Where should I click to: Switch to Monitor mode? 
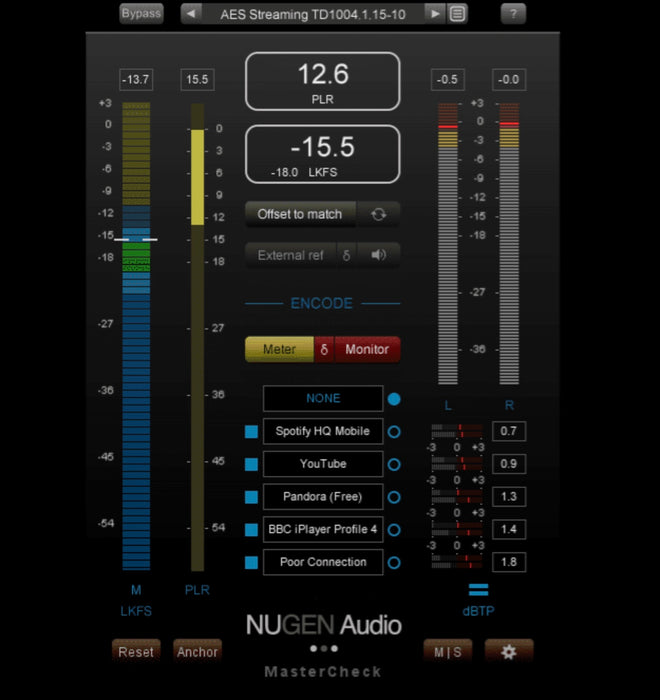click(367, 349)
